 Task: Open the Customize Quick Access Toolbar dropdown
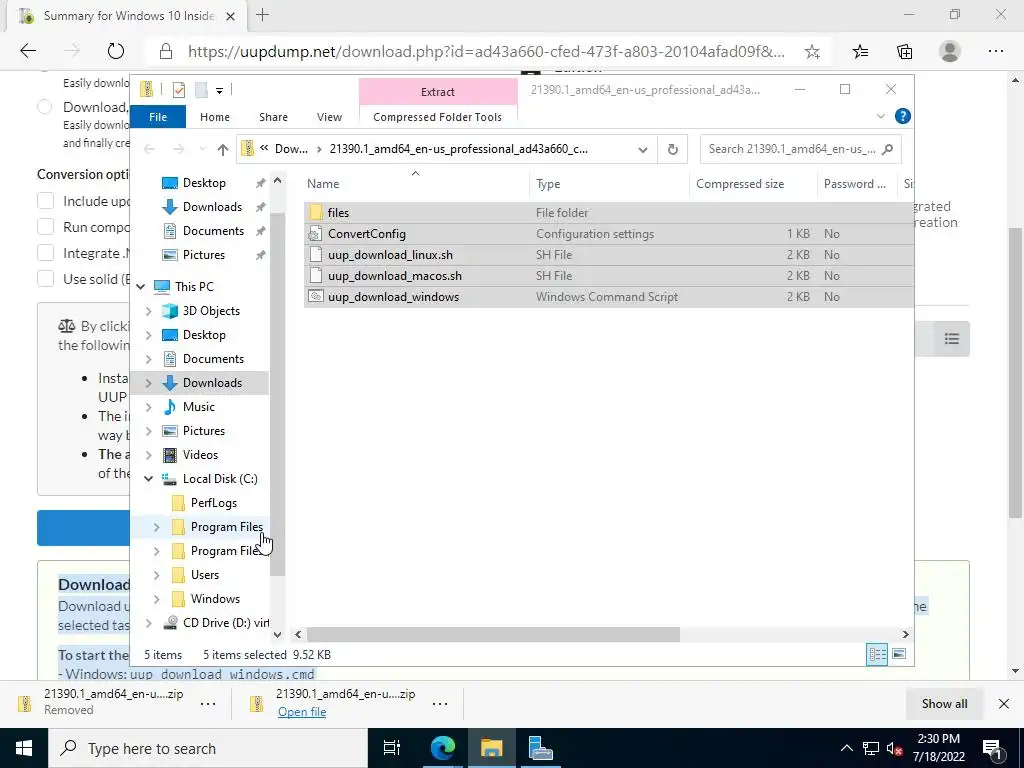point(219,91)
